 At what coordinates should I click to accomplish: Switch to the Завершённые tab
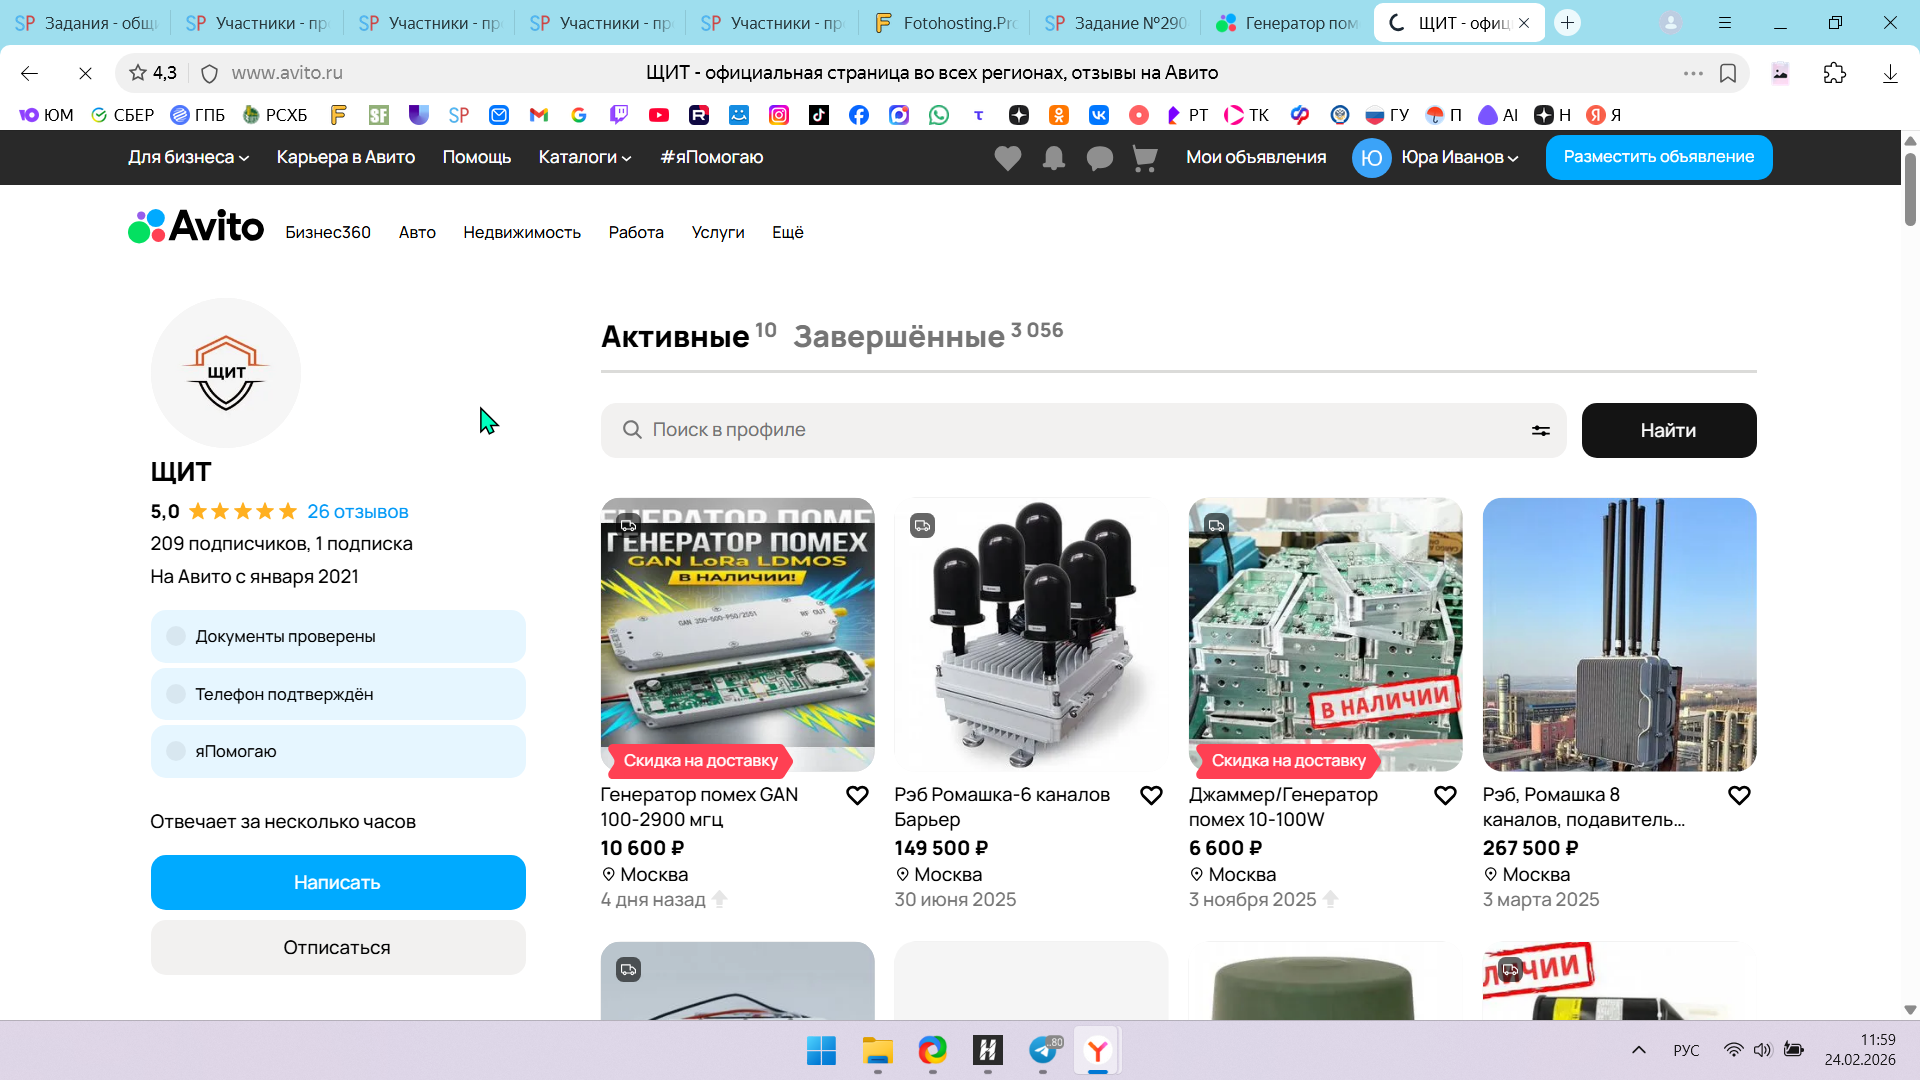[898, 337]
